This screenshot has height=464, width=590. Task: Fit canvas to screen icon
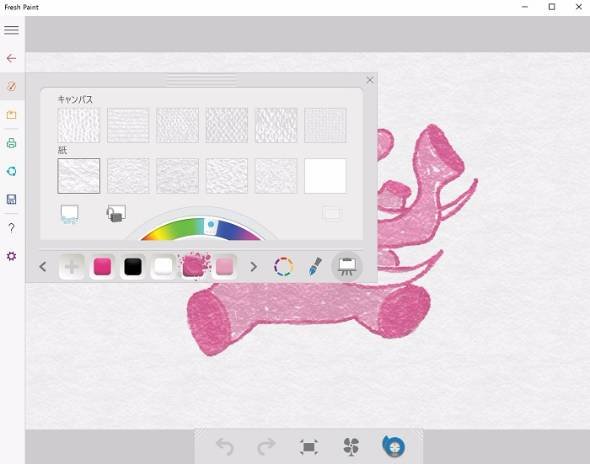(x=309, y=447)
